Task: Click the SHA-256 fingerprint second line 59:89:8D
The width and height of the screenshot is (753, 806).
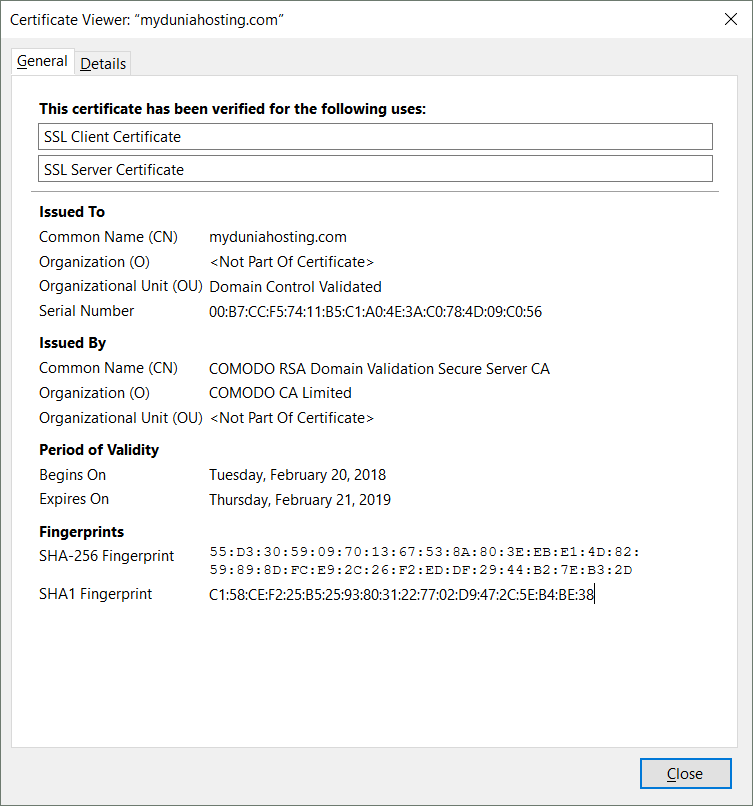Action: pyautogui.click(x=420, y=570)
